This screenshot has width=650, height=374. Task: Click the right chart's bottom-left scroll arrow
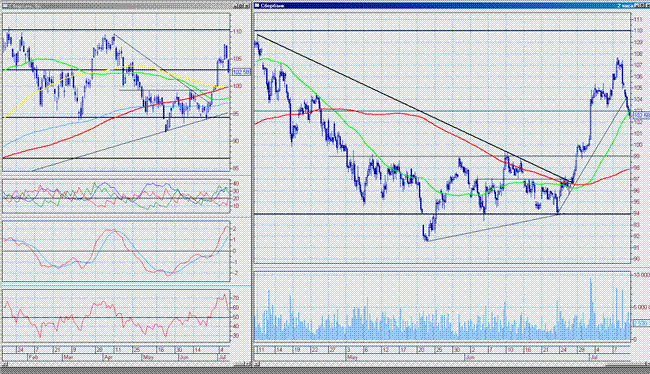click(257, 364)
